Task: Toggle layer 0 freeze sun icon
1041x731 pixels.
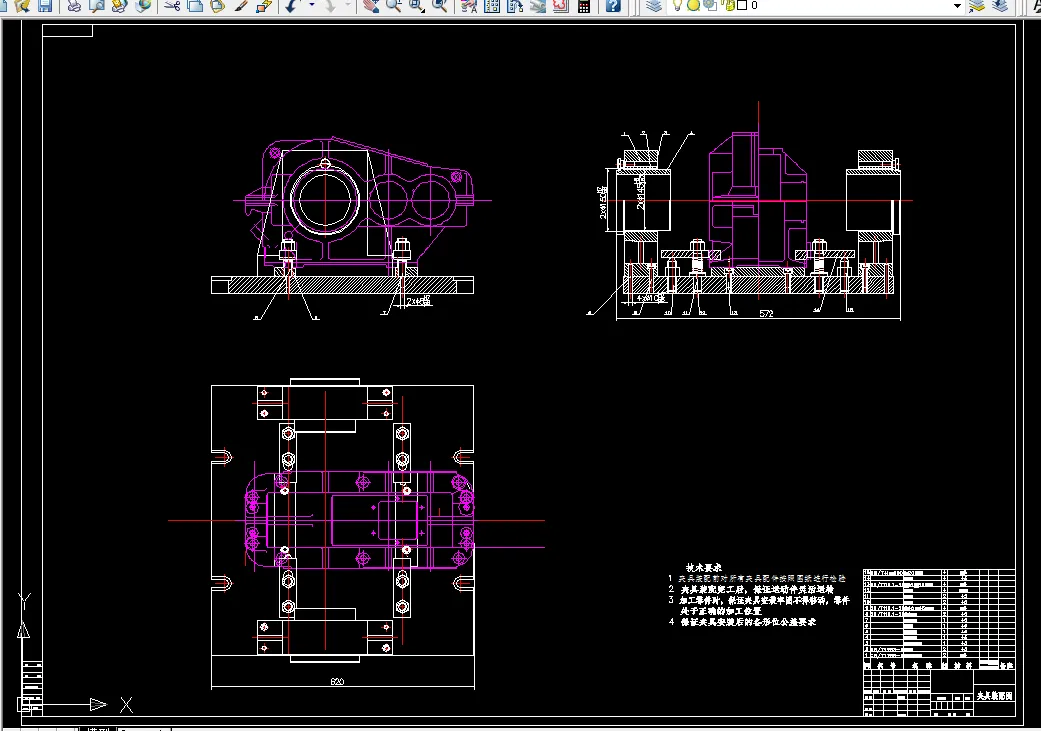Action: (693, 5)
